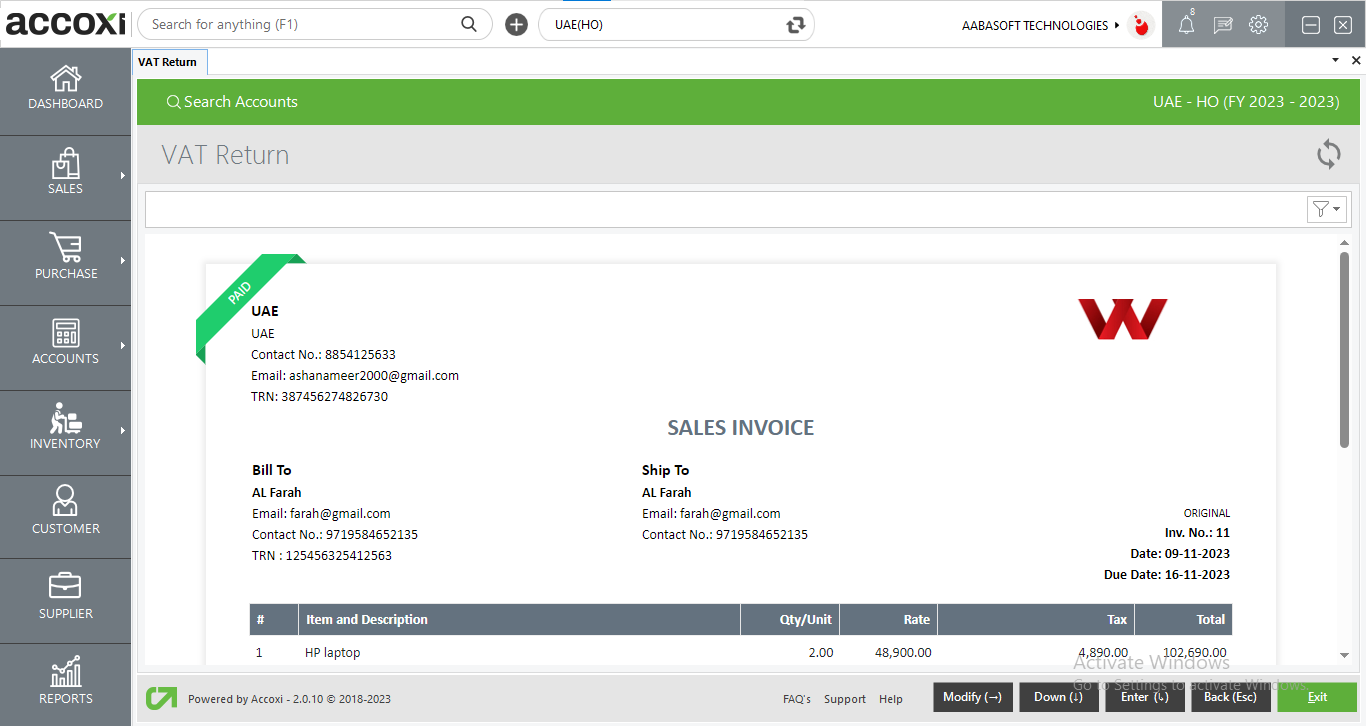The image size is (1366, 726).
Task: Select the Sales module icon
Action: pyautogui.click(x=65, y=172)
